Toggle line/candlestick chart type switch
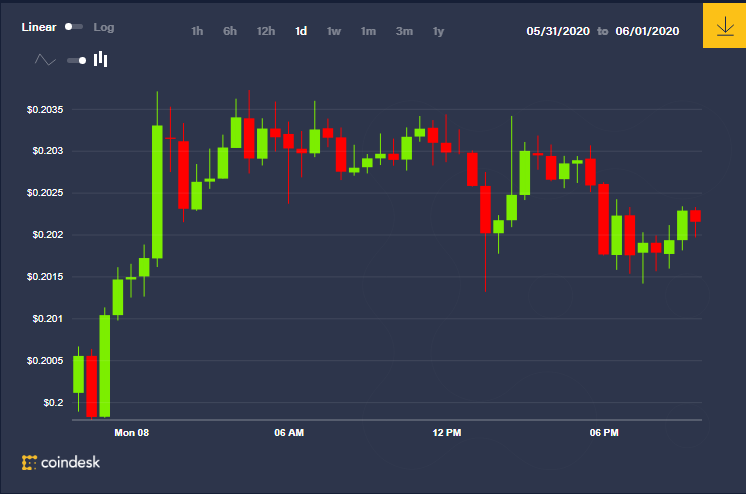 coord(77,60)
